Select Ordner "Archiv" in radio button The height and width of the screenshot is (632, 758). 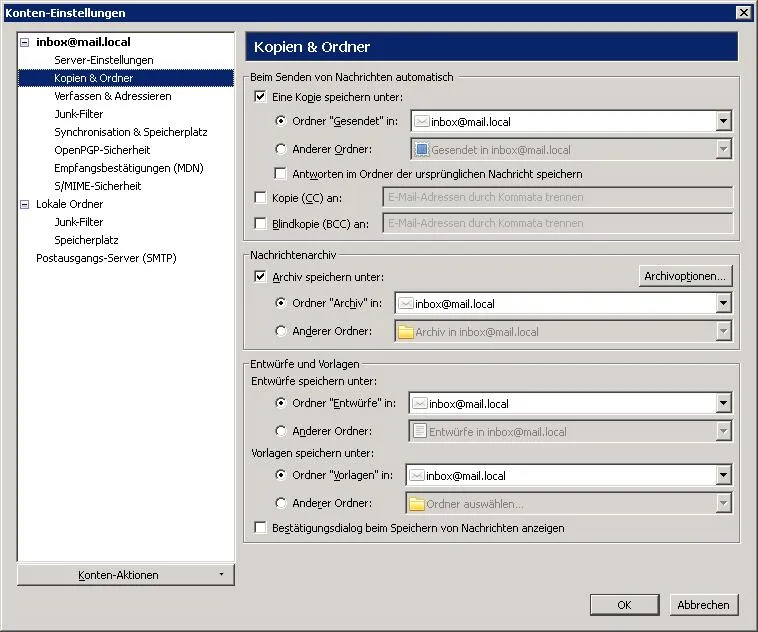tap(280, 303)
